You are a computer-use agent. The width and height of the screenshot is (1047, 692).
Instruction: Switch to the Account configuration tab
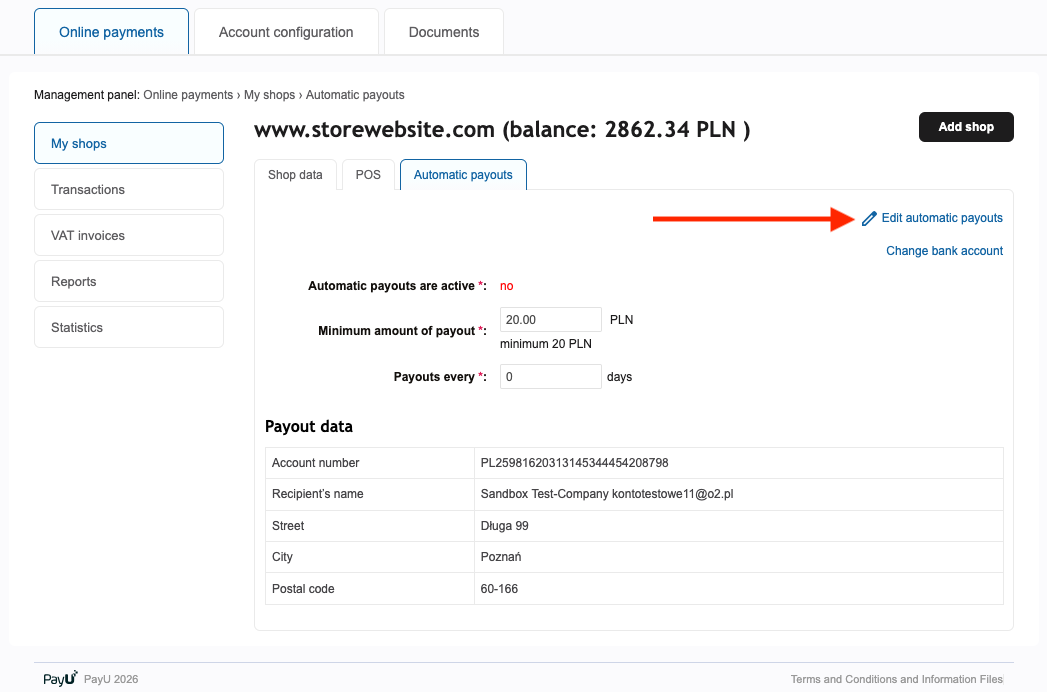286,32
